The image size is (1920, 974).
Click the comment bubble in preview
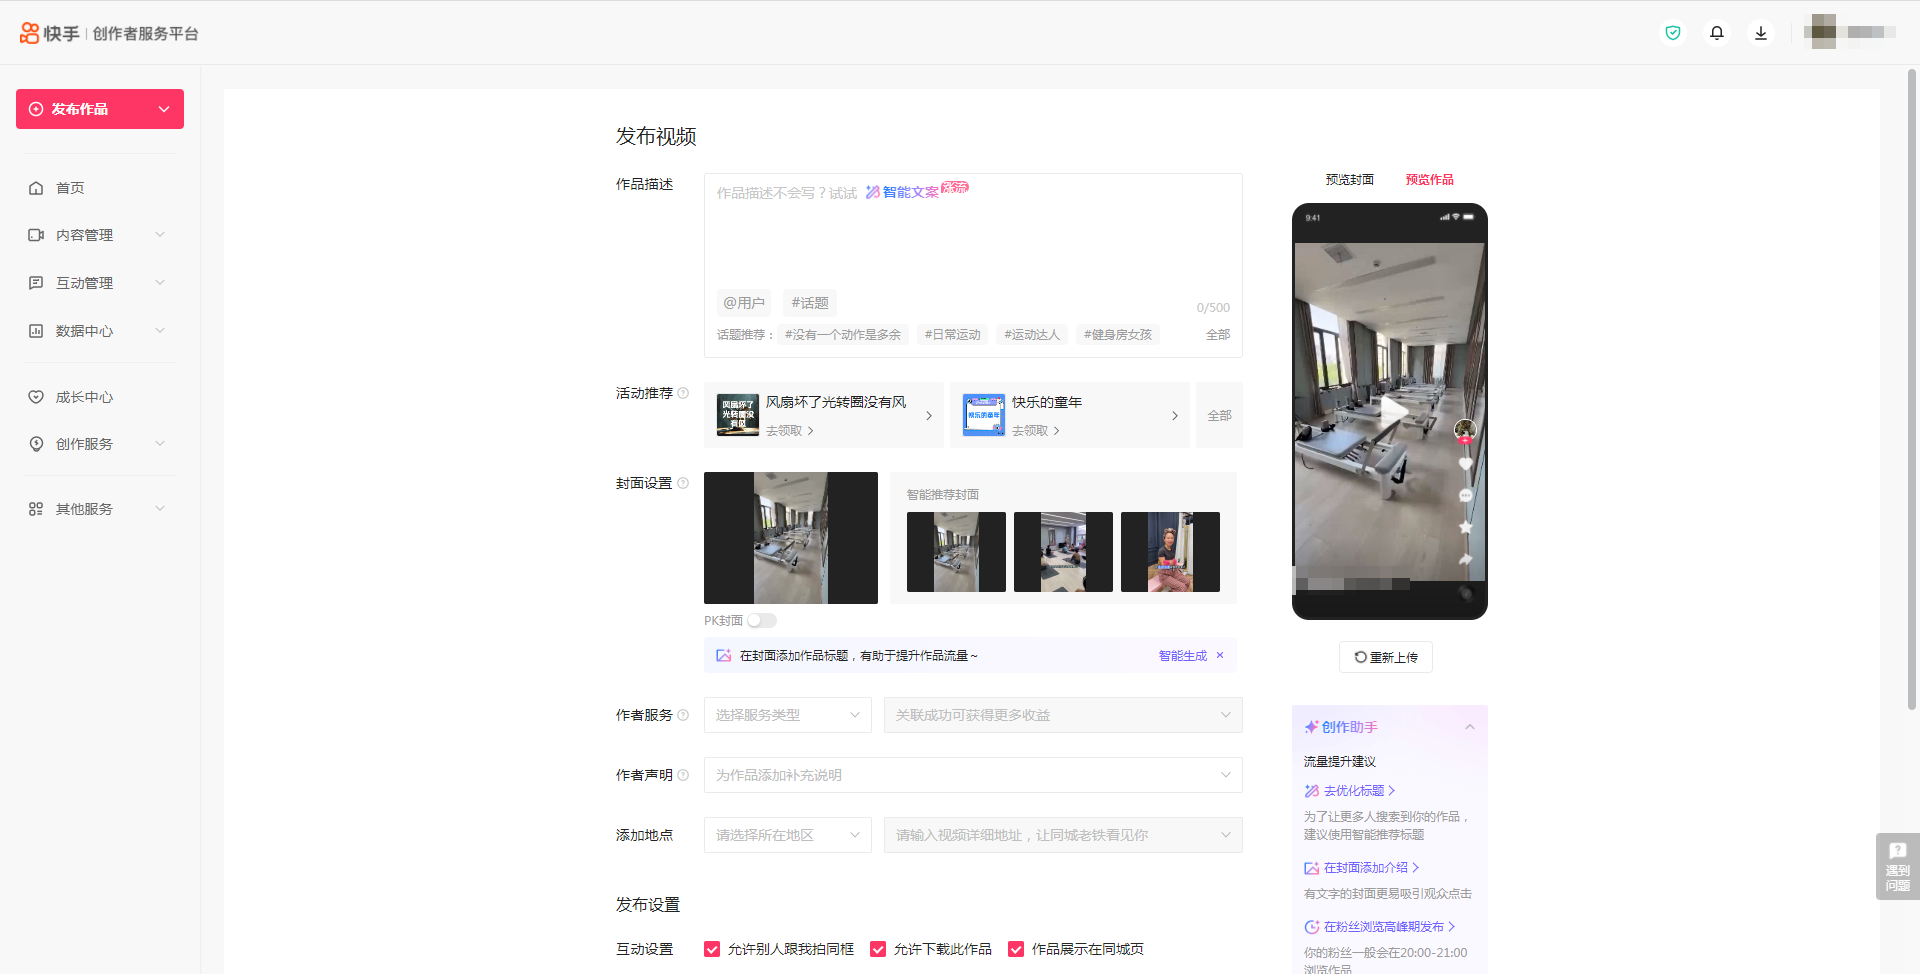1465,495
